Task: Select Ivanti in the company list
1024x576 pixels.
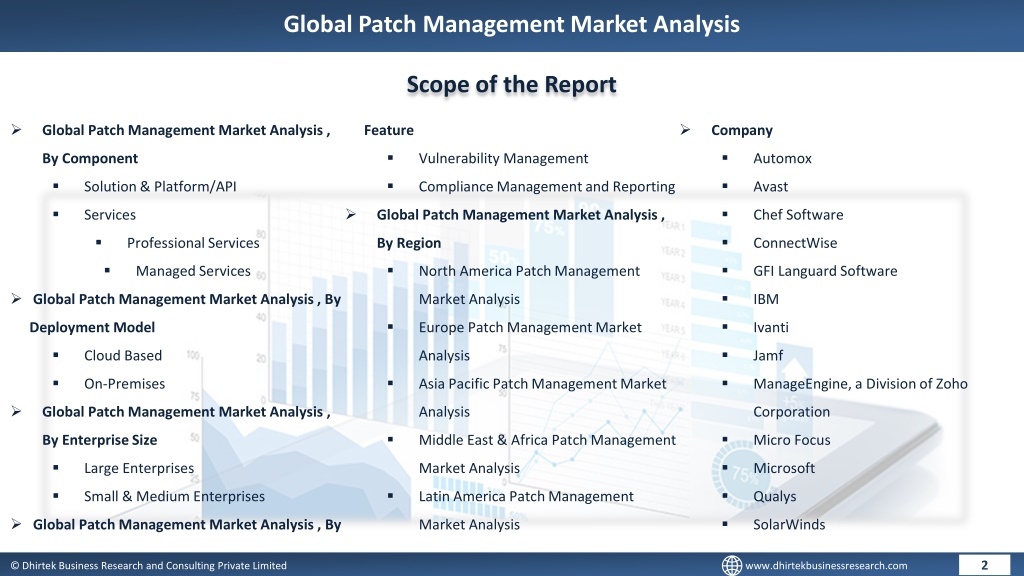Action: coord(771,327)
